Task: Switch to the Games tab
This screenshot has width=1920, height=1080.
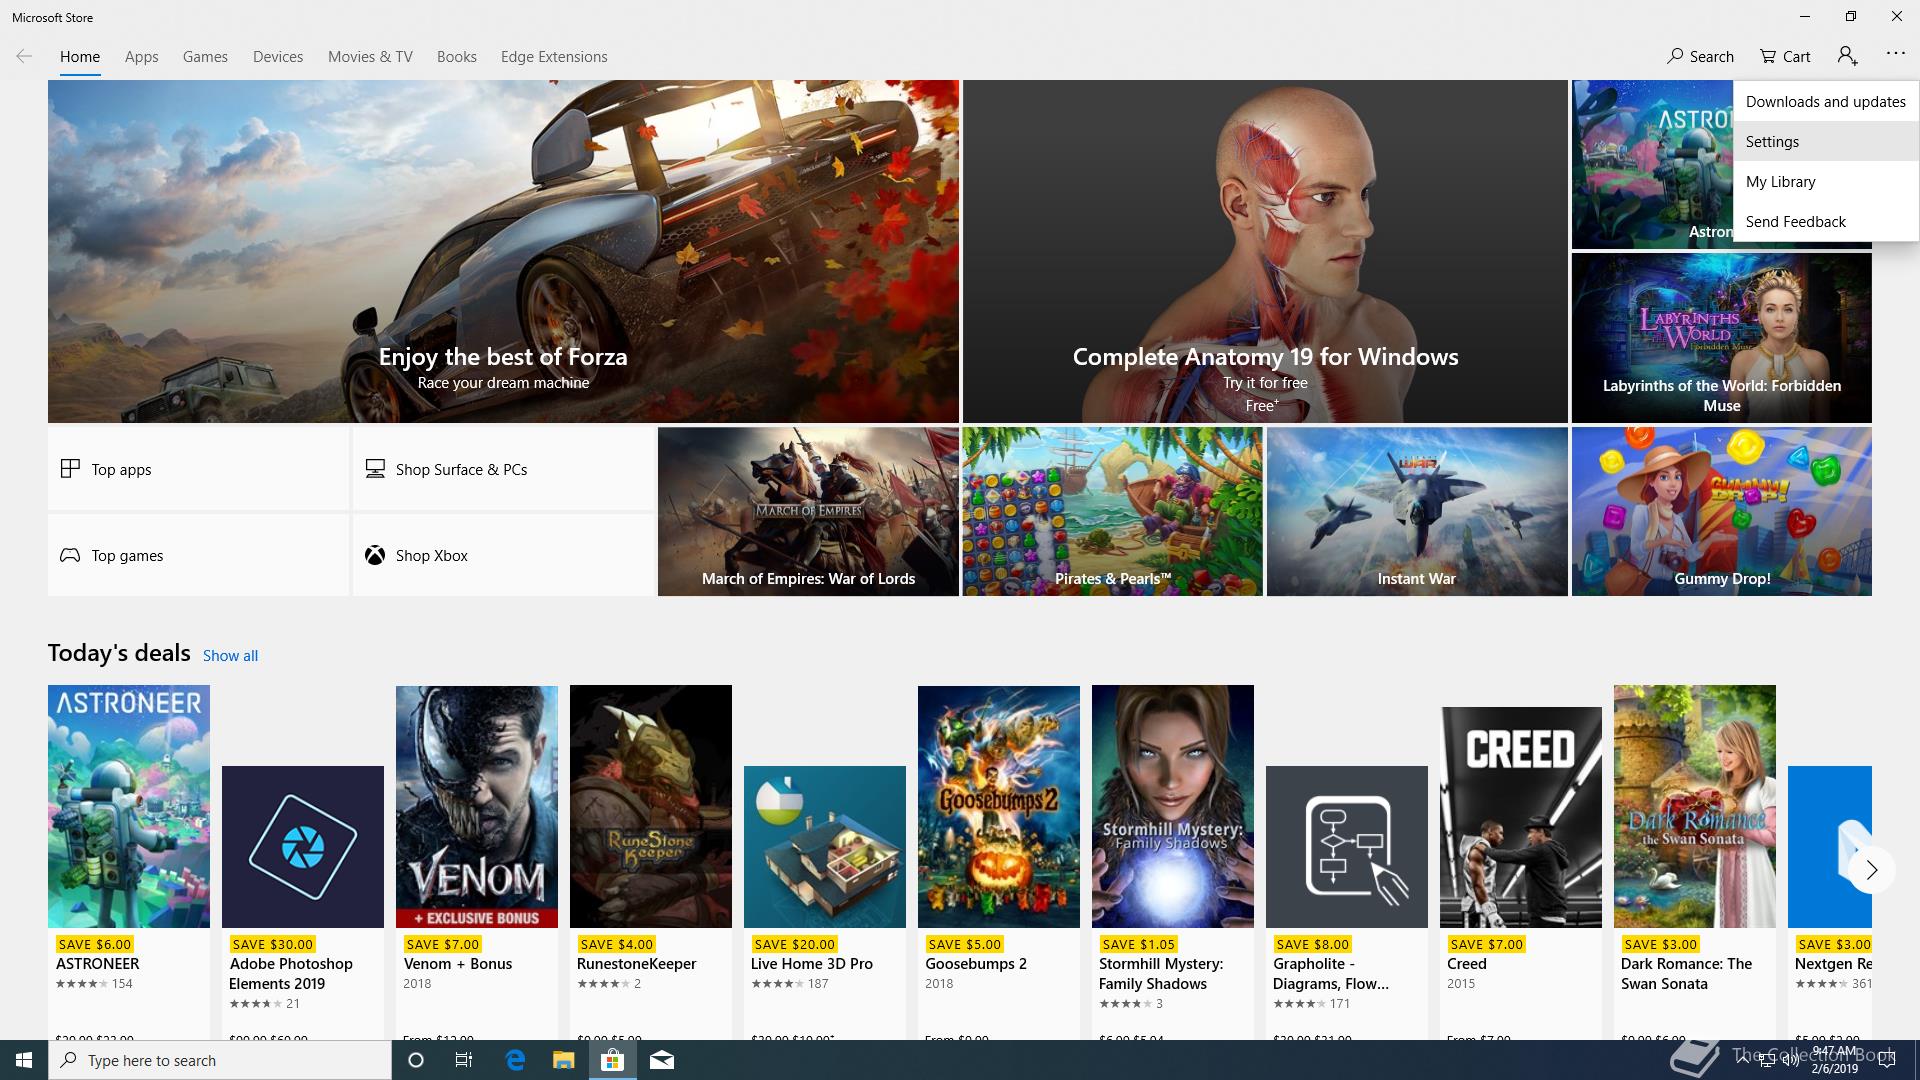Action: [x=205, y=57]
